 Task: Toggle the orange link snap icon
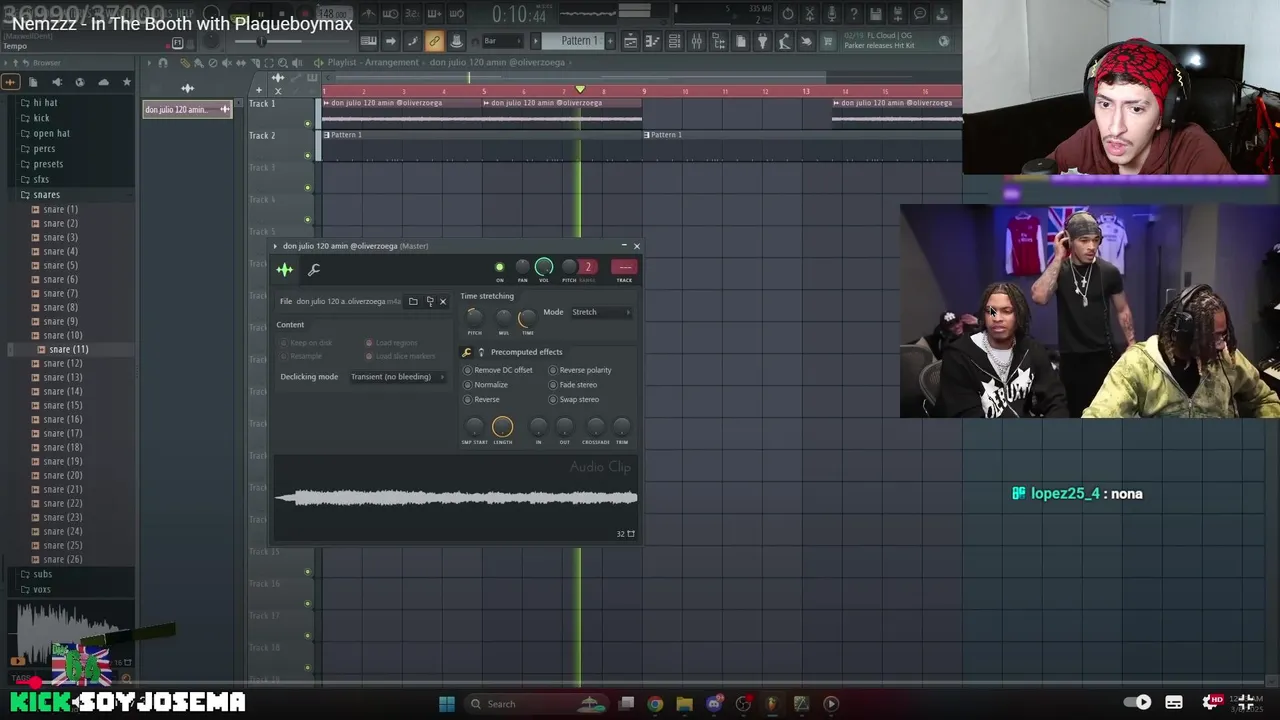[434, 41]
